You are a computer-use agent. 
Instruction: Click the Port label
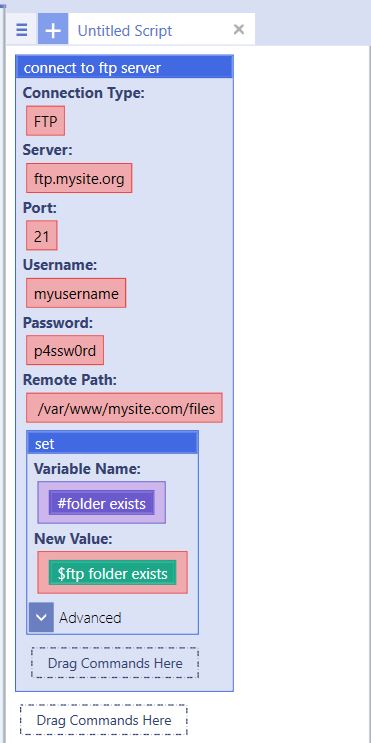coord(40,208)
